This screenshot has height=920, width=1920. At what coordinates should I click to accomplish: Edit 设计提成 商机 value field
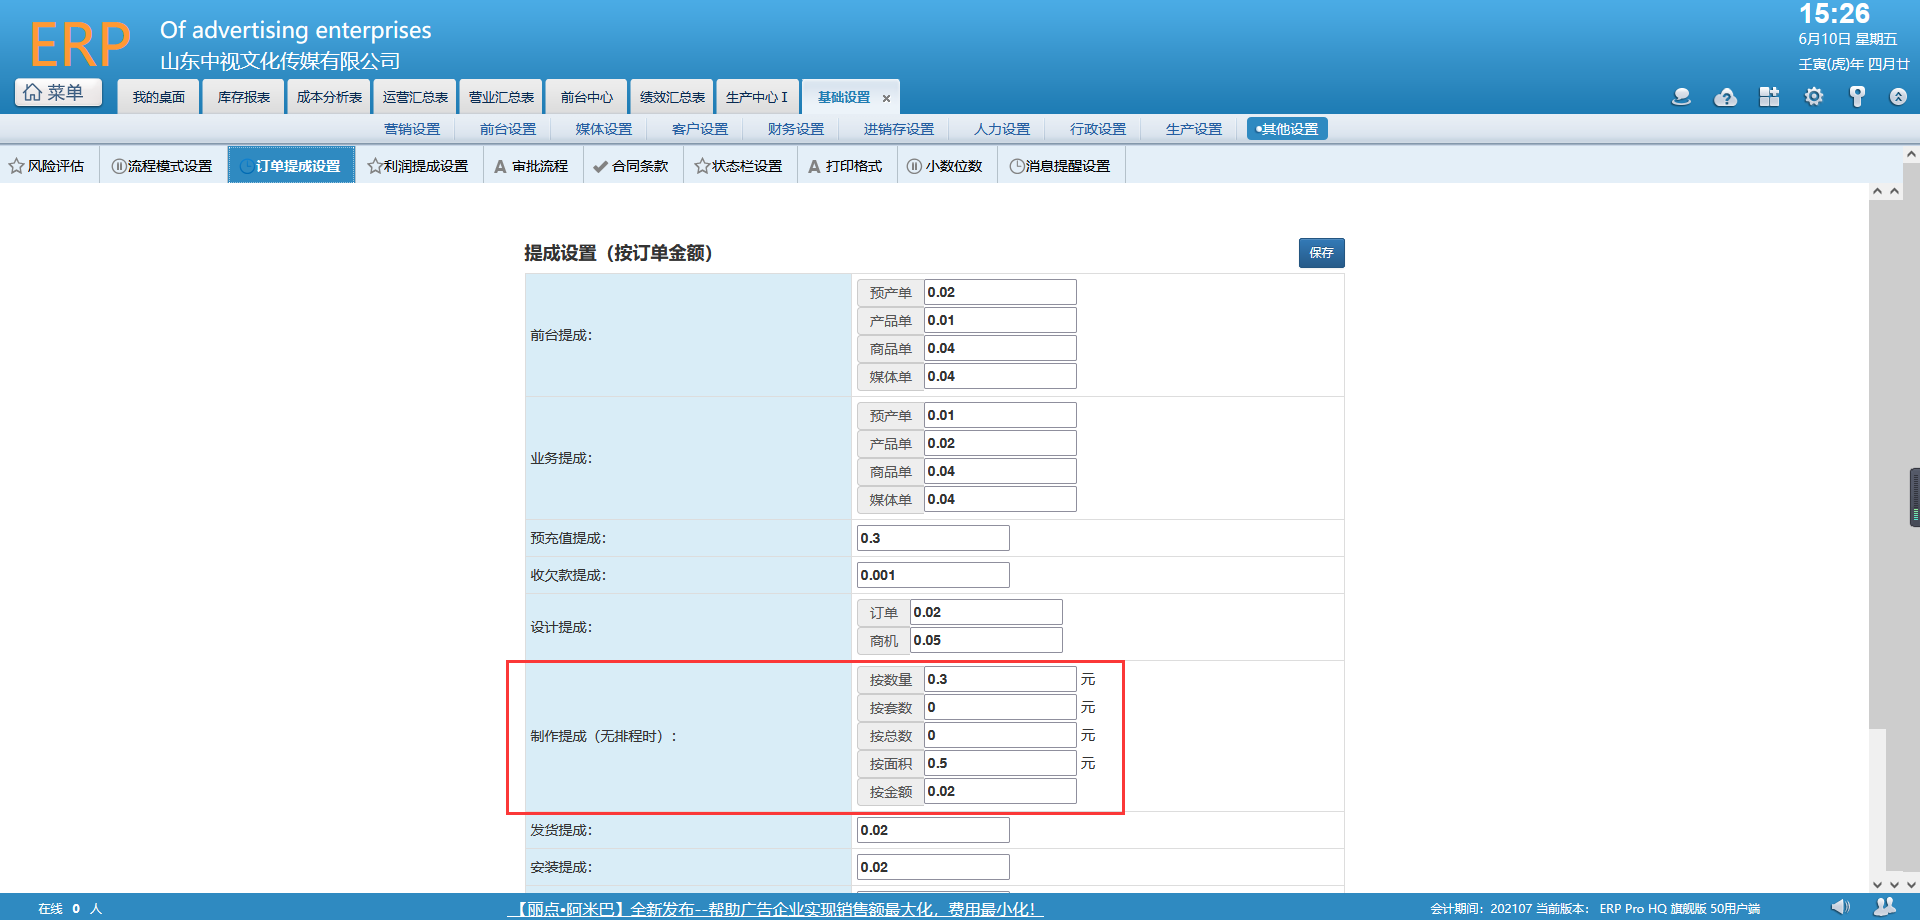pyautogui.click(x=986, y=640)
